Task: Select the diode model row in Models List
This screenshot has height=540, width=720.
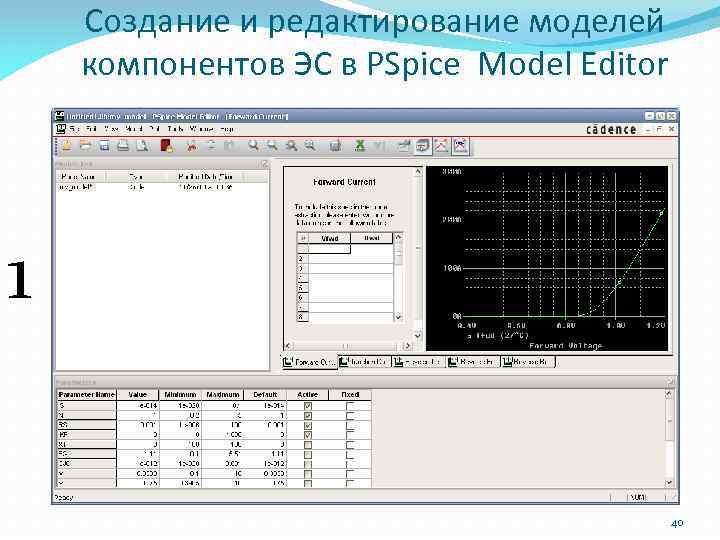Action: pyautogui.click(x=162, y=187)
